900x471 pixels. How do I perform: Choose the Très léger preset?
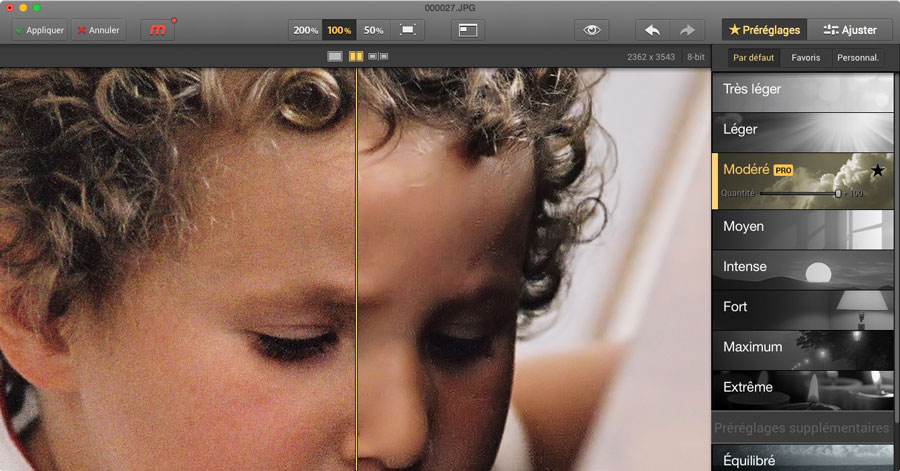(x=802, y=91)
